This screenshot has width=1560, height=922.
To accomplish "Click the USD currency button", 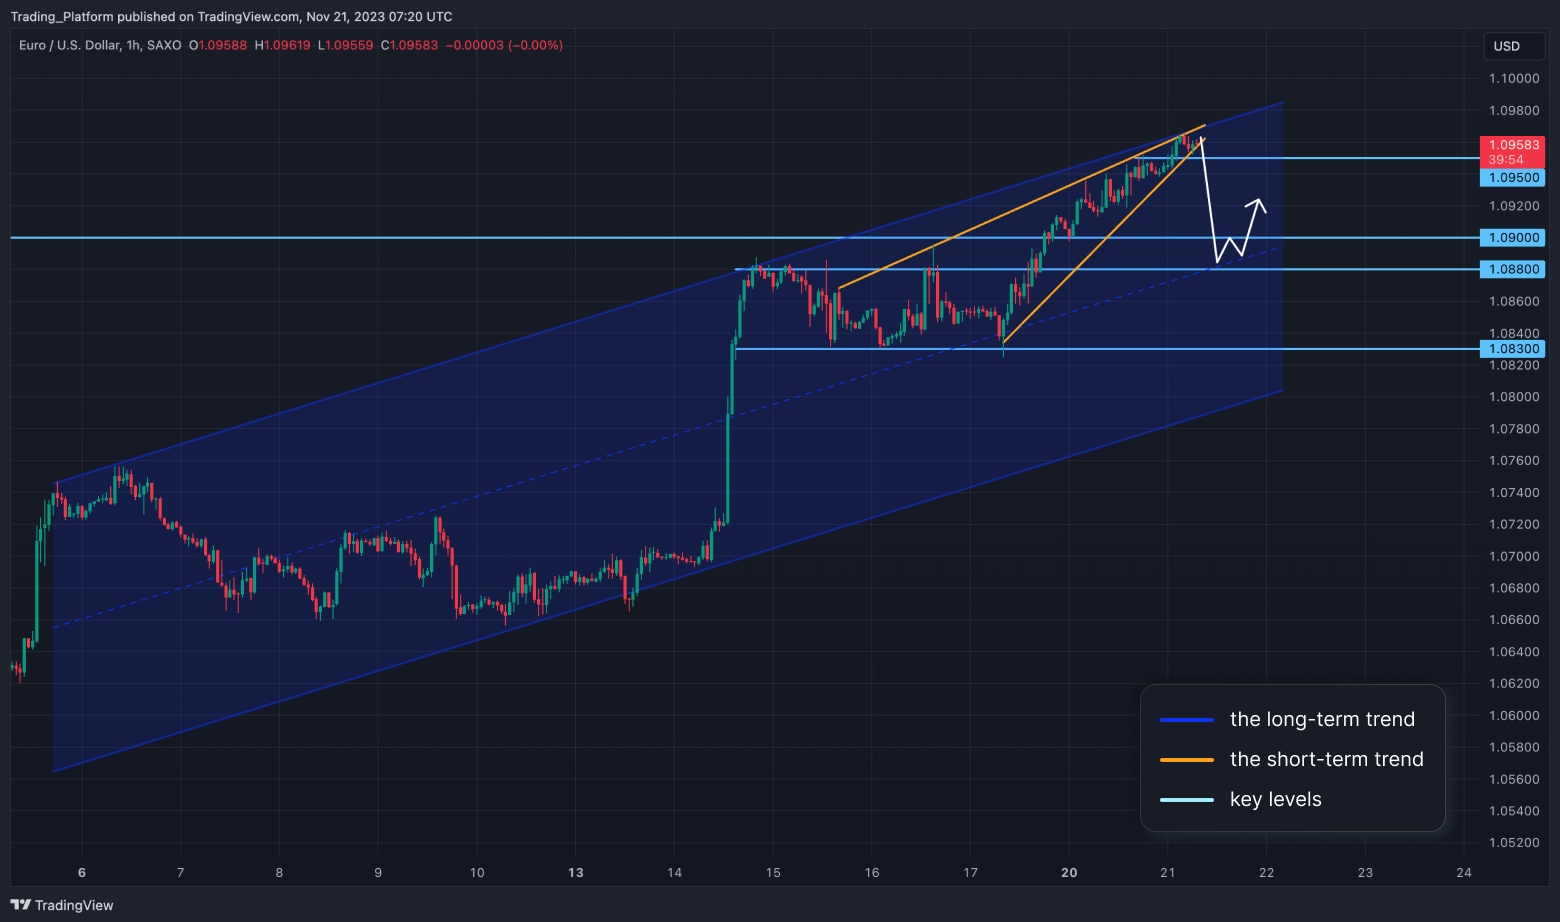I will point(1514,46).
